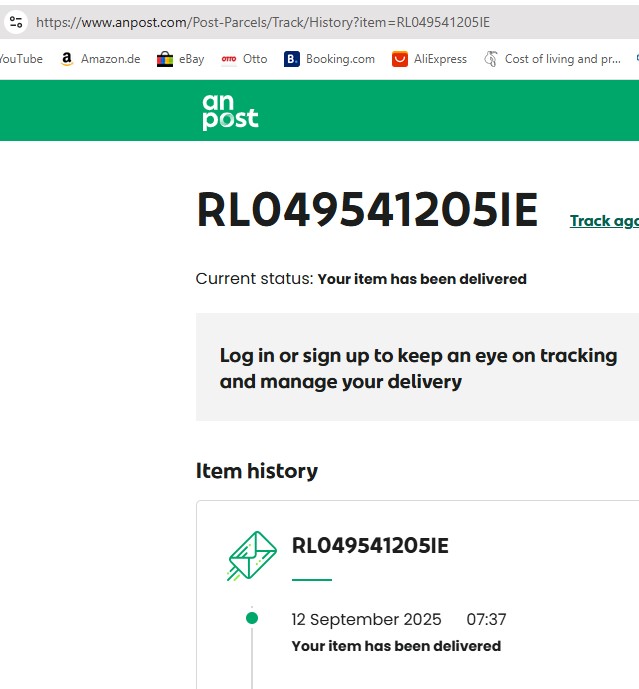
Task: Click the current status delivered text
Action: click(421, 279)
